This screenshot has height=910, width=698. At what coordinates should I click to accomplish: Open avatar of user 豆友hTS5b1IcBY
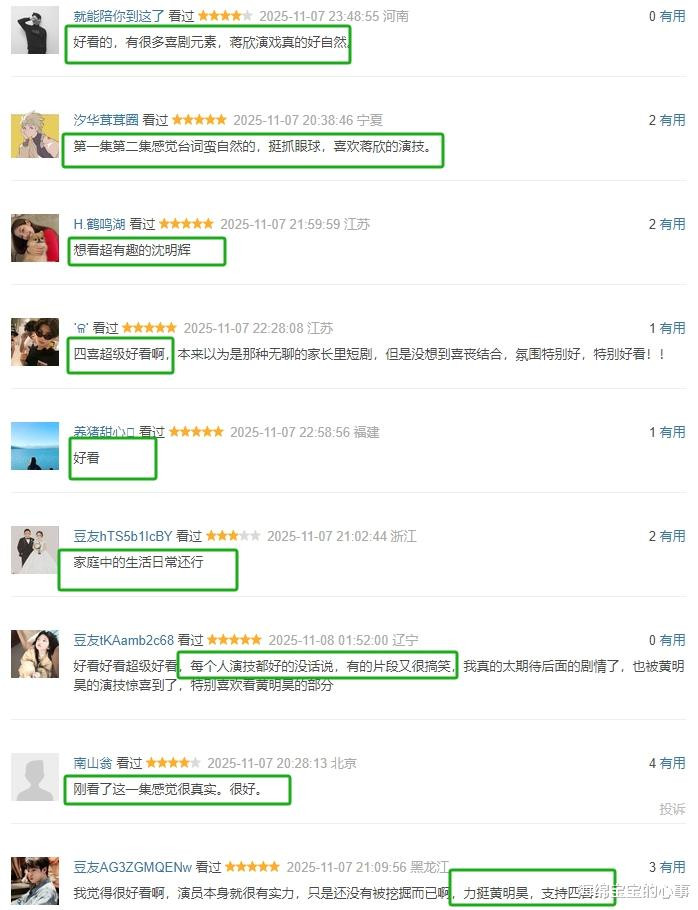35,550
